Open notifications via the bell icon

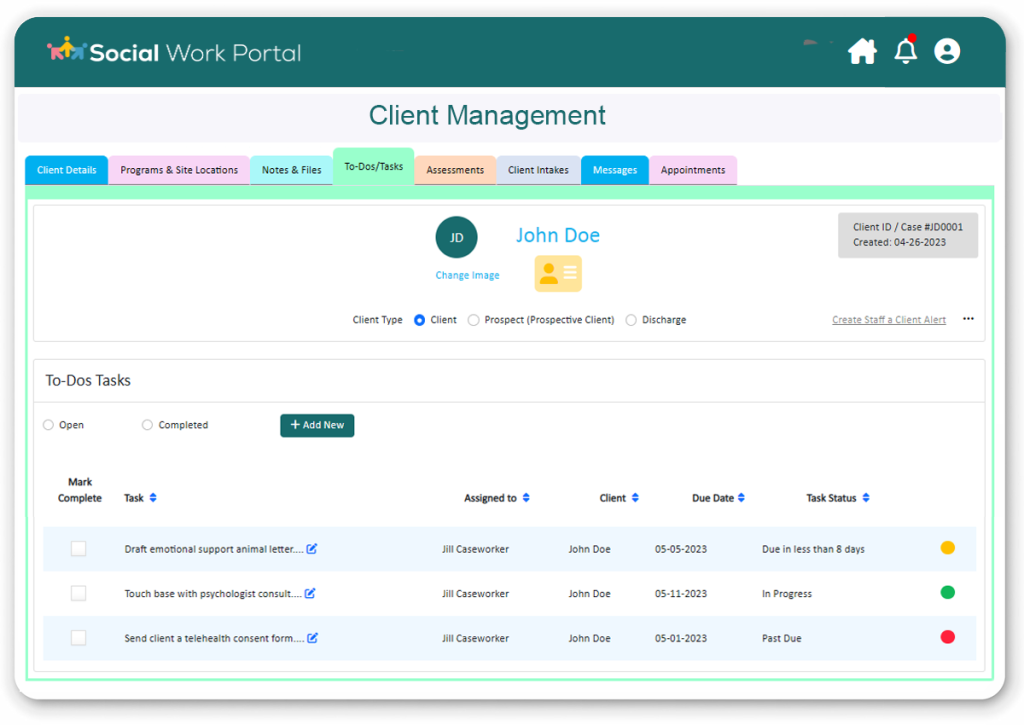coord(905,51)
